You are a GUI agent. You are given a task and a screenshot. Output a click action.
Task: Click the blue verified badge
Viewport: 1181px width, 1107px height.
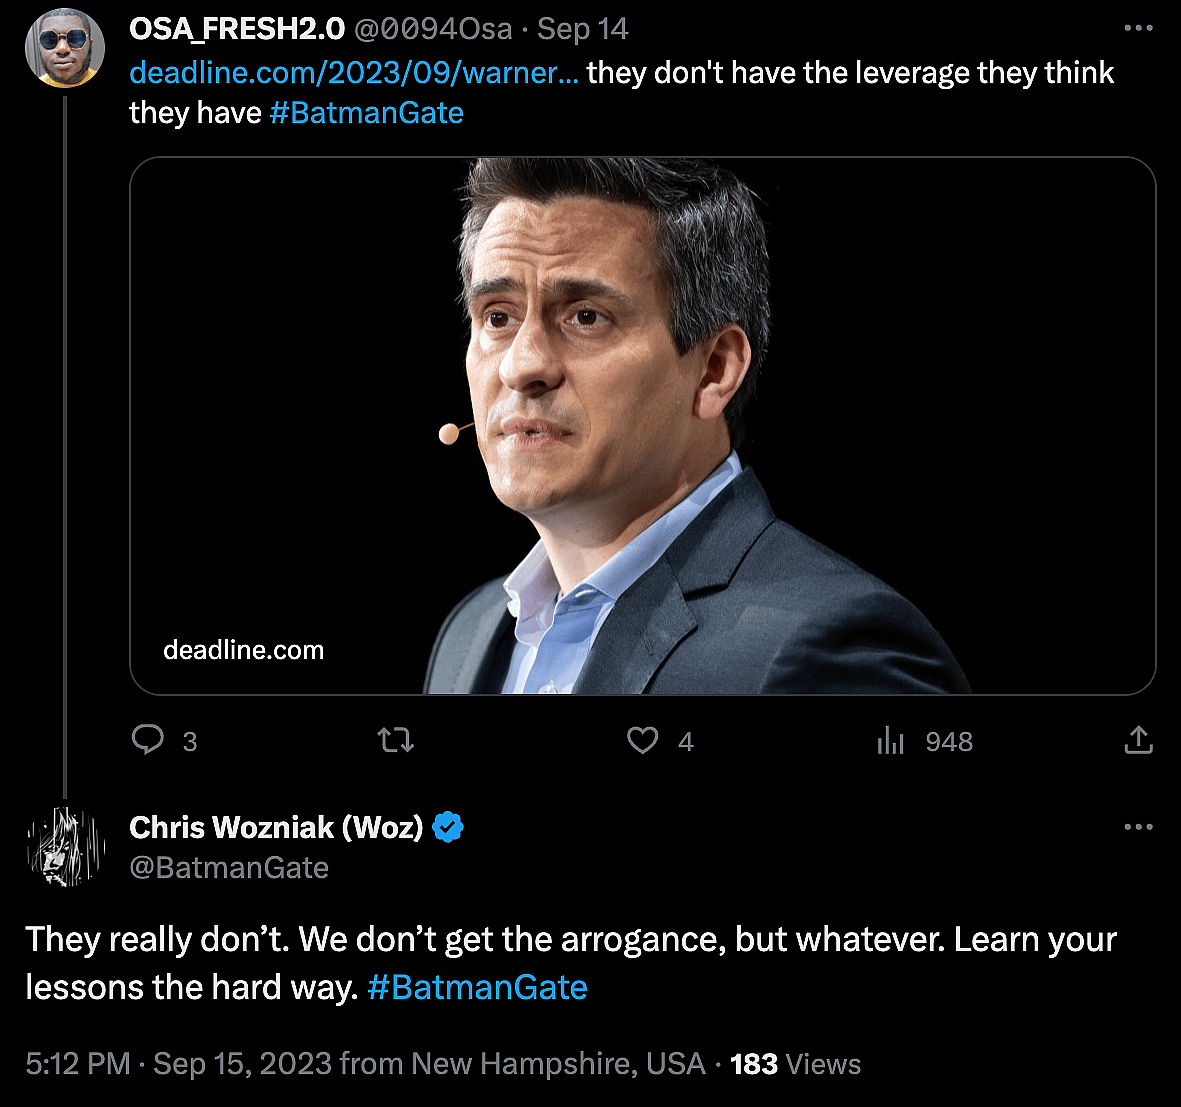pos(448,828)
